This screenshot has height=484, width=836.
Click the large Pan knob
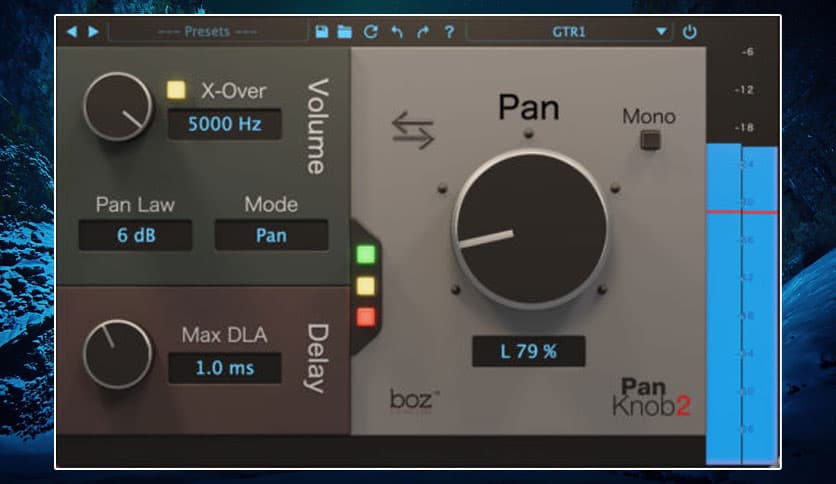pyautogui.click(x=529, y=229)
